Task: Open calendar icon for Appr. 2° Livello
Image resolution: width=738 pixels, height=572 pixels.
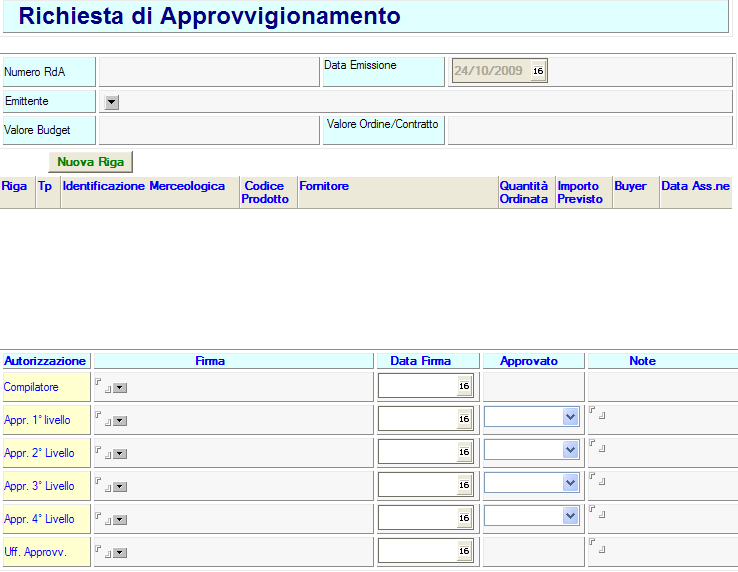Action: pos(463,452)
